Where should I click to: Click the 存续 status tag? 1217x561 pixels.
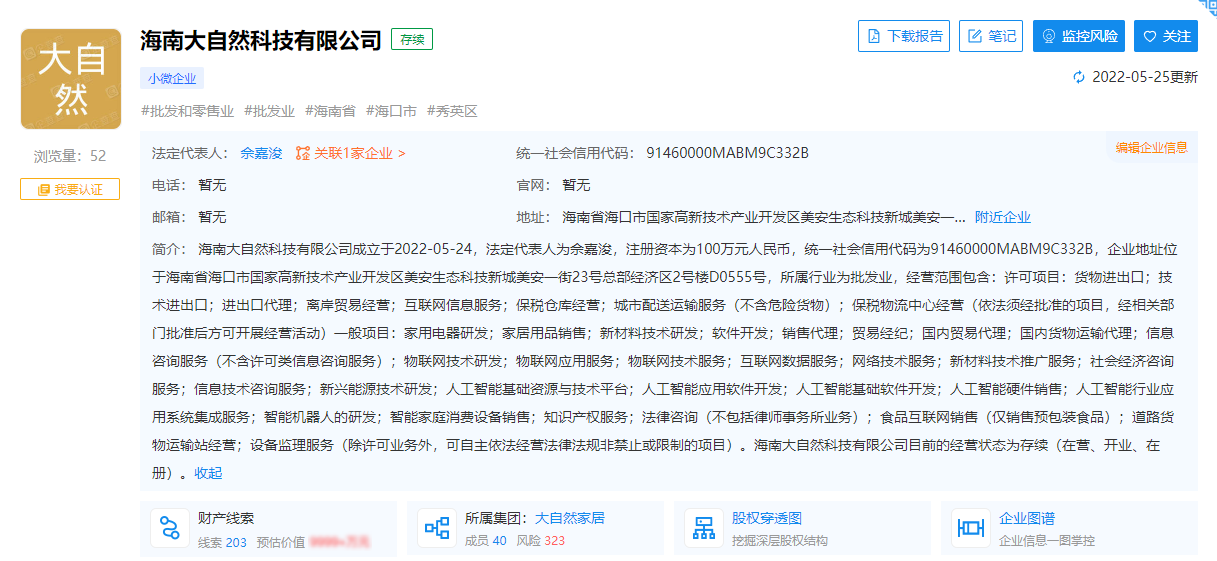tap(412, 40)
